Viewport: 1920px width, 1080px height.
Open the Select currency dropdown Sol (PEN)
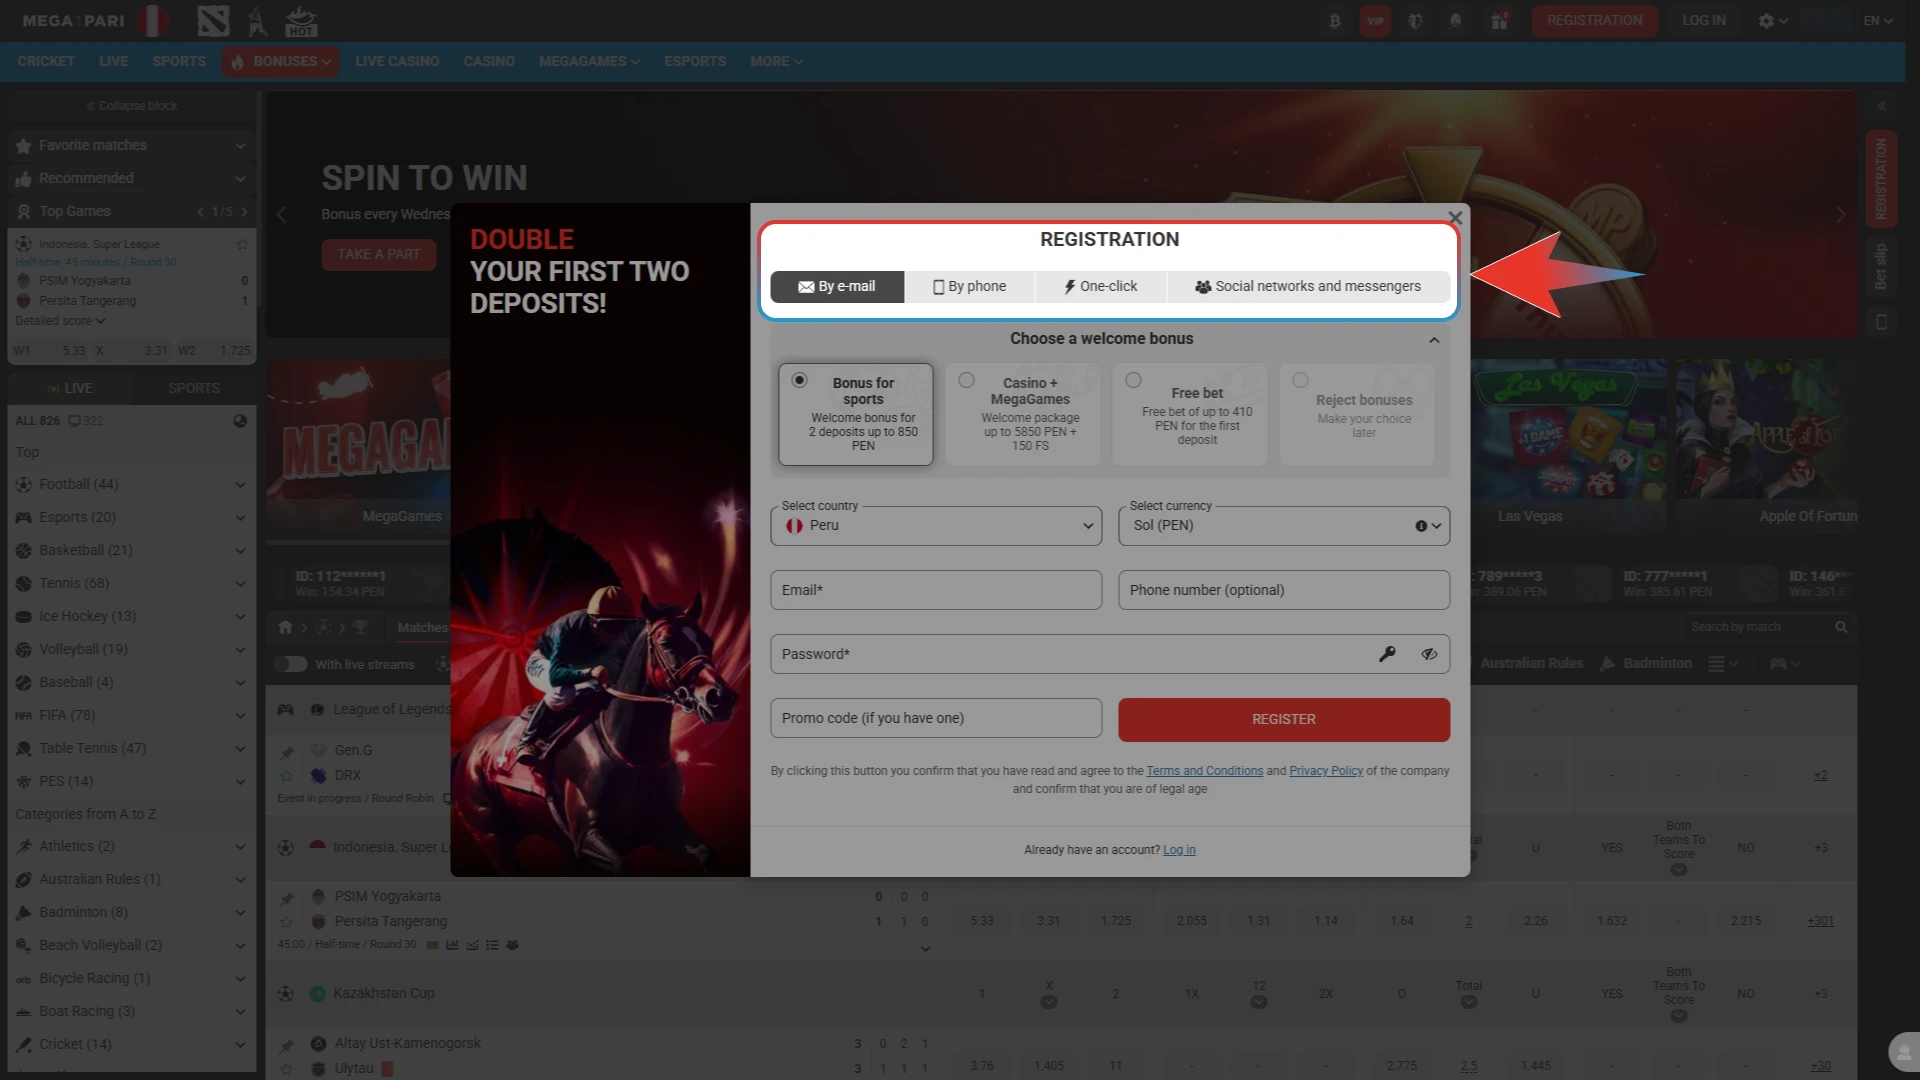[x=1284, y=526]
